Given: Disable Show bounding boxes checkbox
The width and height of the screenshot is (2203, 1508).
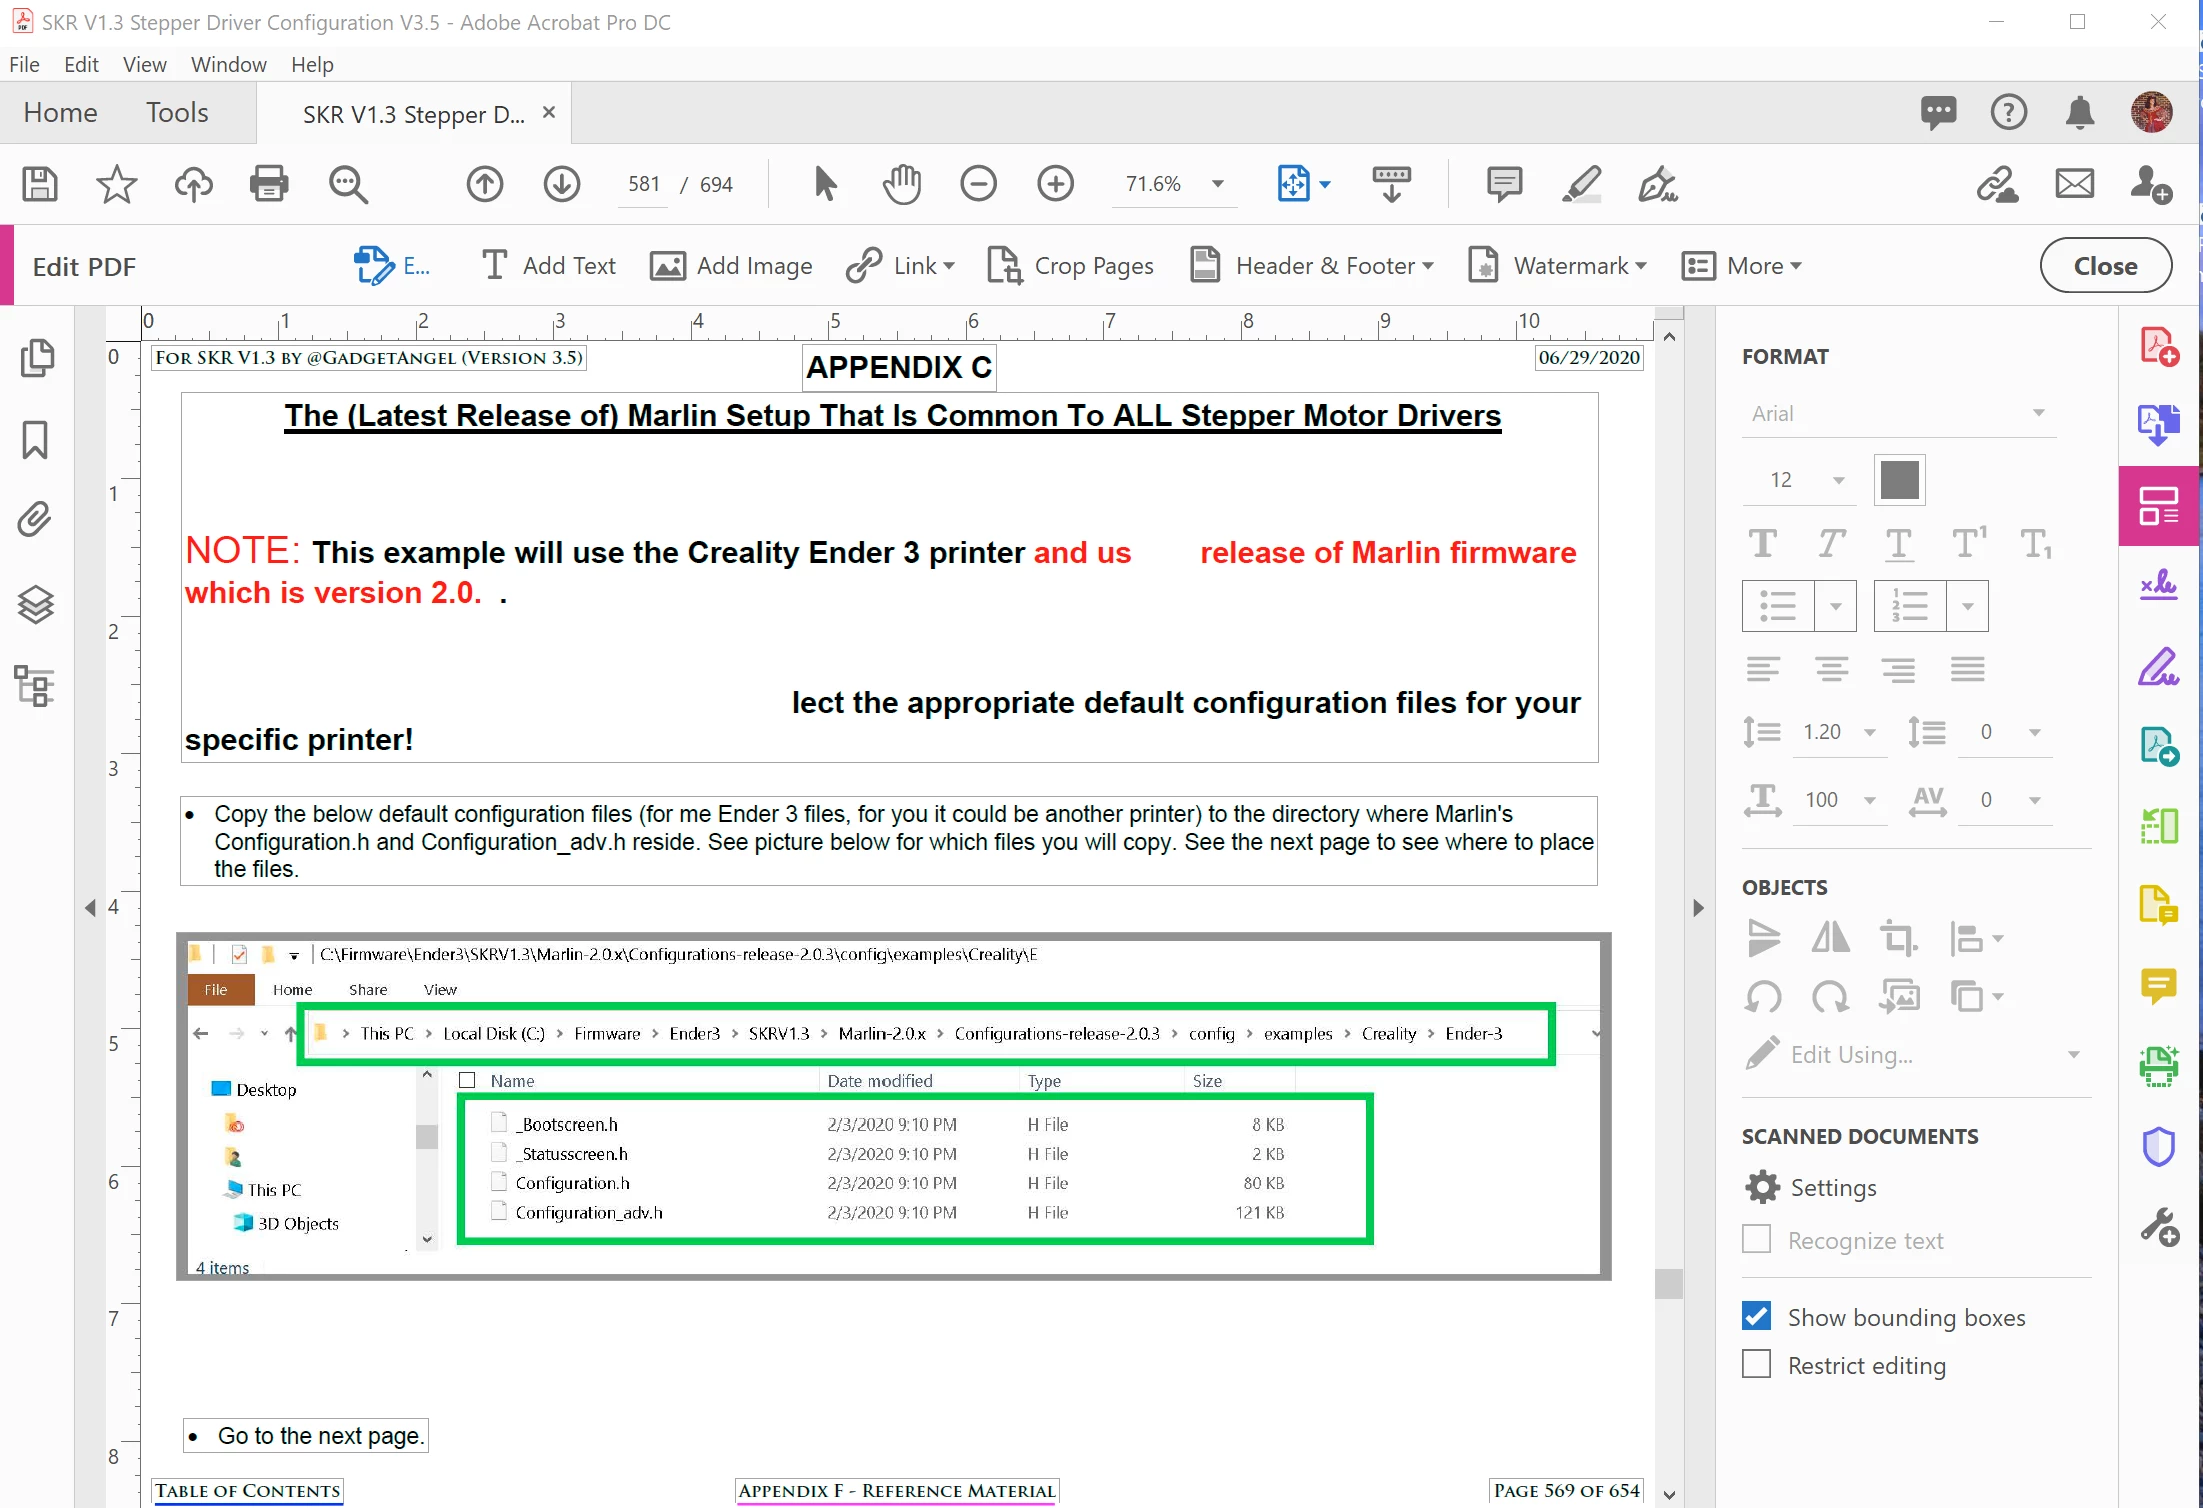Looking at the screenshot, I should 1756,1317.
